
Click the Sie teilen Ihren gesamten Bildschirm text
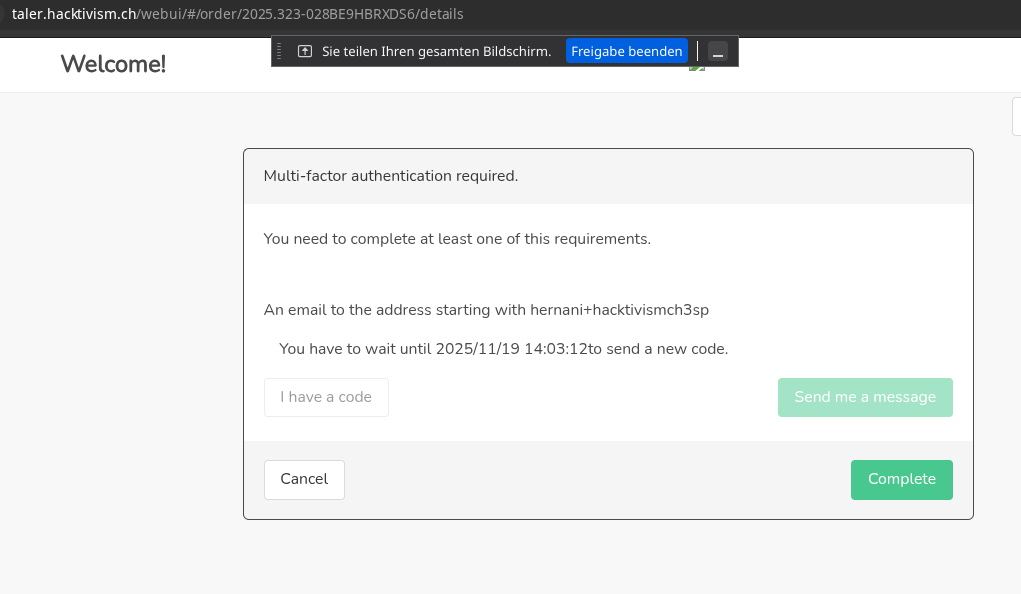coord(436,51)
